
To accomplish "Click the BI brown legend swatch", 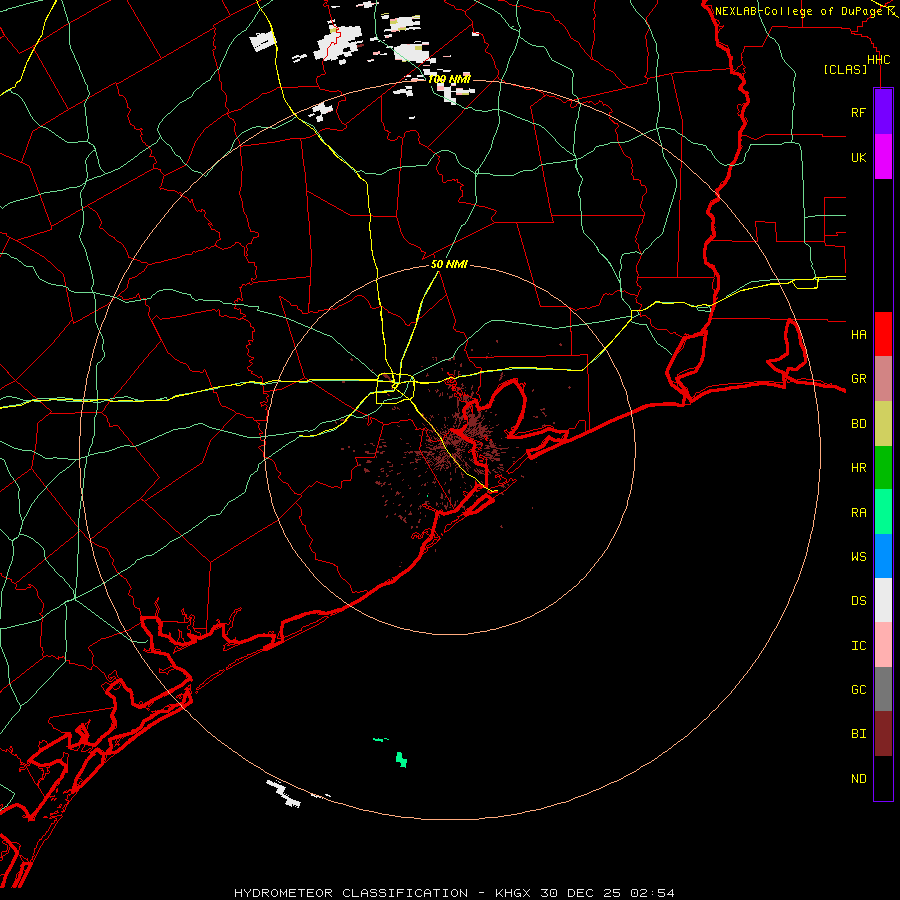I will pyautogui.click(x=883, y=734).
